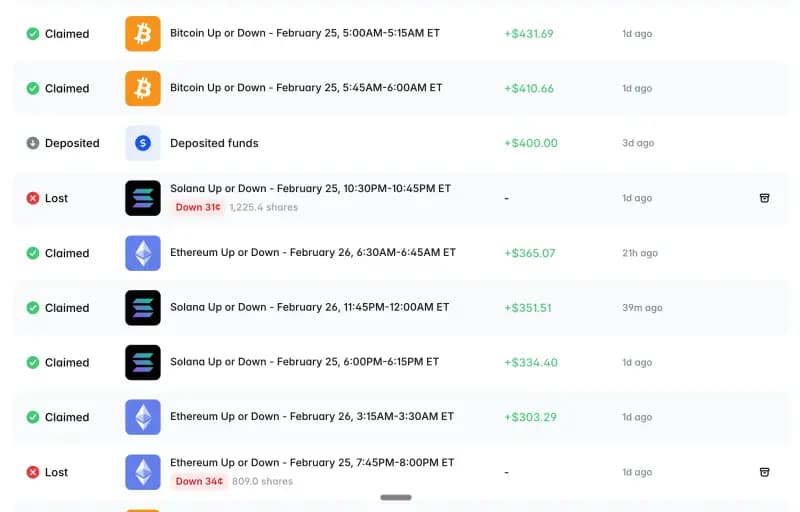
Task: Click the +$431.69 claimed amount
Action: (528, 34)
